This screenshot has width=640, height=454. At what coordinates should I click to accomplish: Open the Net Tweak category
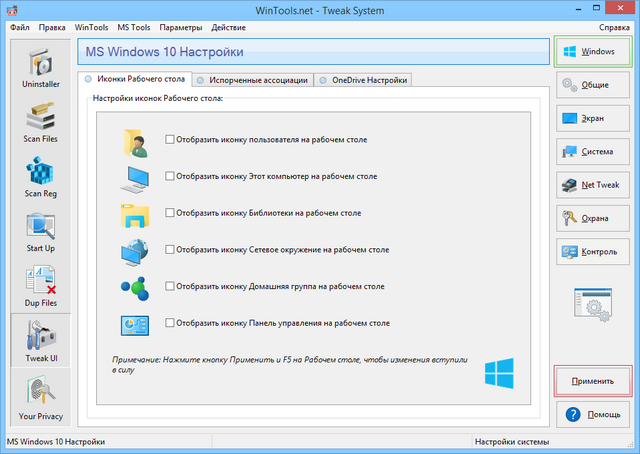(x=595, y=185)
